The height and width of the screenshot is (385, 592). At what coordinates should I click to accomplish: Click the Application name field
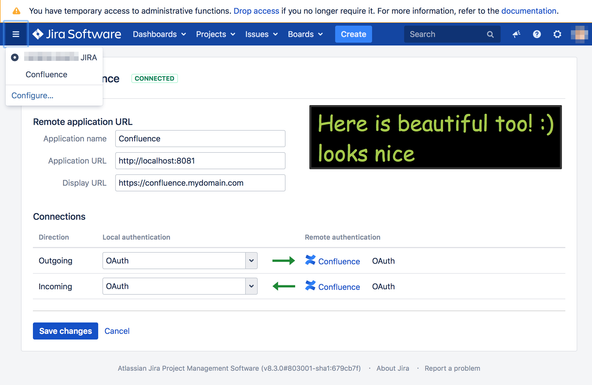[200, 139]
